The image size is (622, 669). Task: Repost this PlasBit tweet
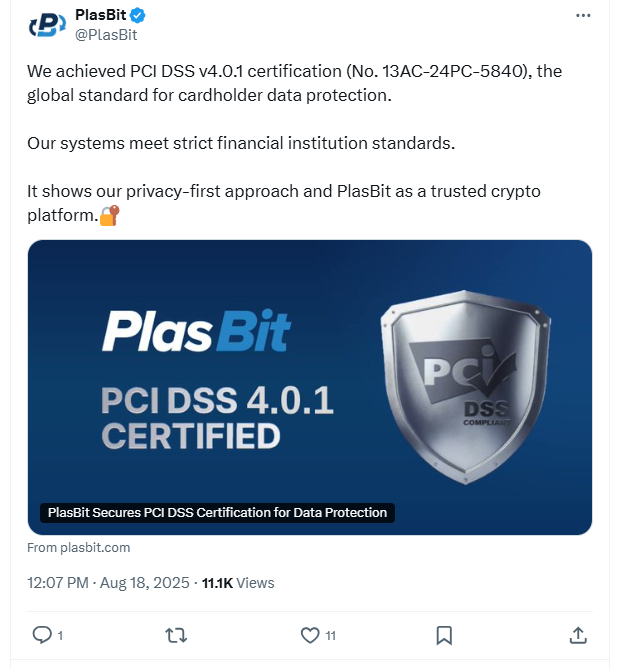176,635
